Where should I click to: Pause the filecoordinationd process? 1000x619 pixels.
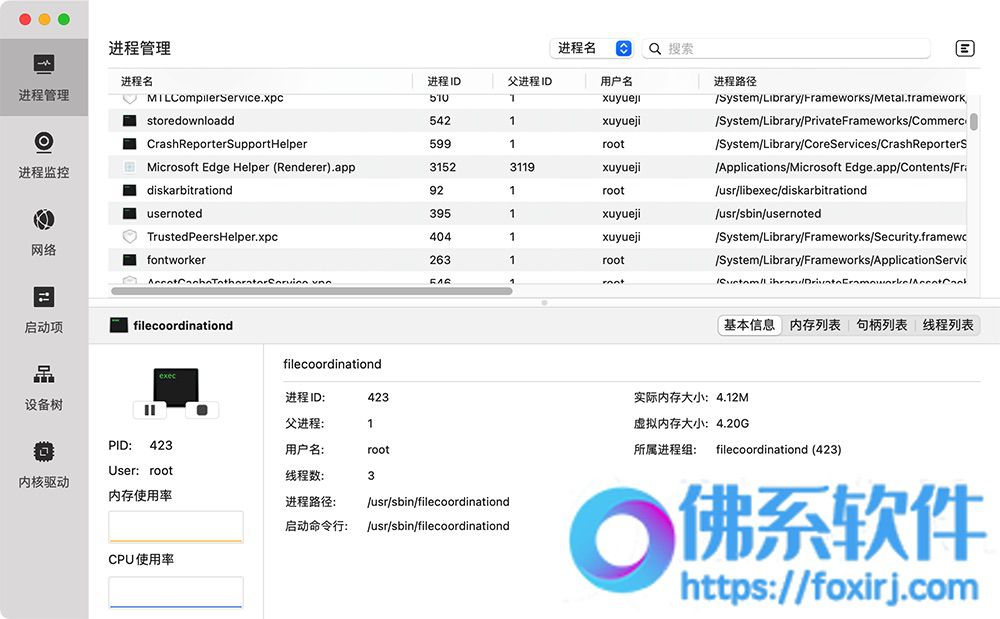[x=150, y=410]
